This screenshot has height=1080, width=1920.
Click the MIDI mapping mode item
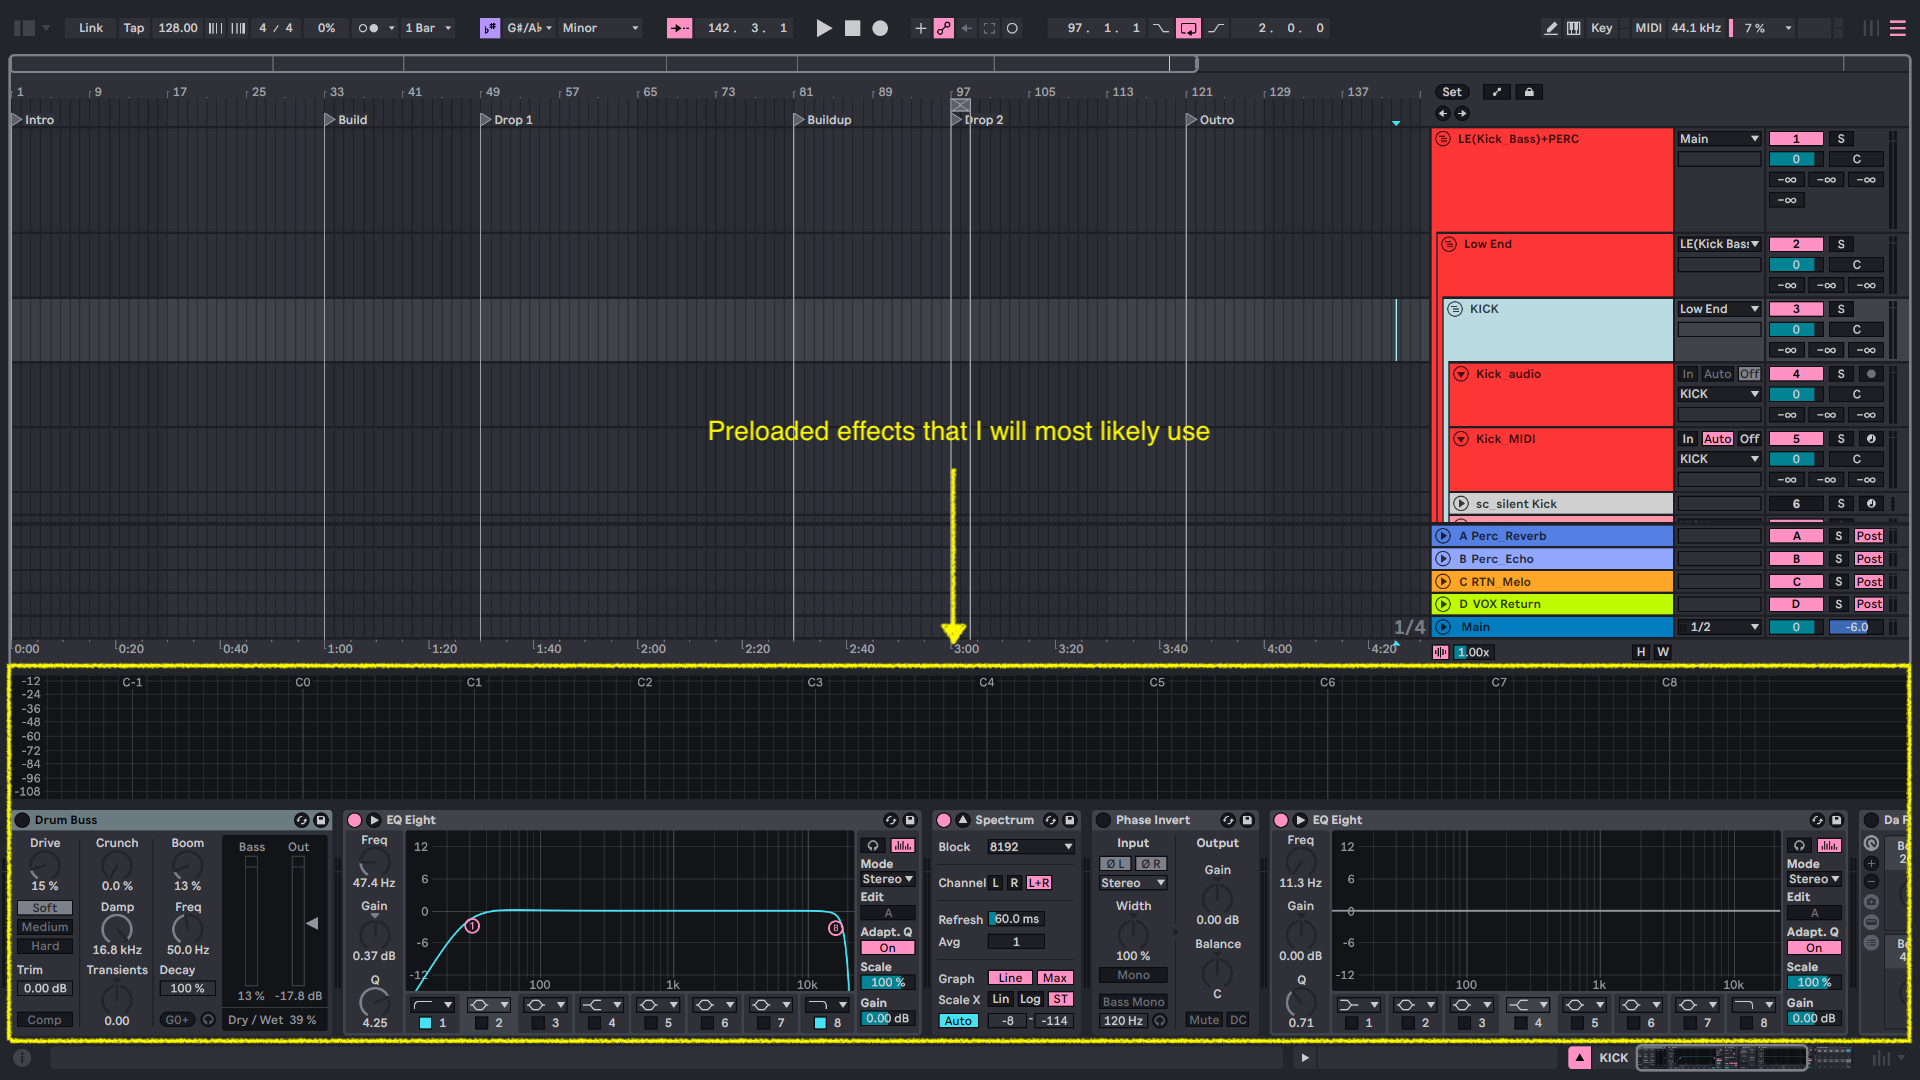point(1648,28)
